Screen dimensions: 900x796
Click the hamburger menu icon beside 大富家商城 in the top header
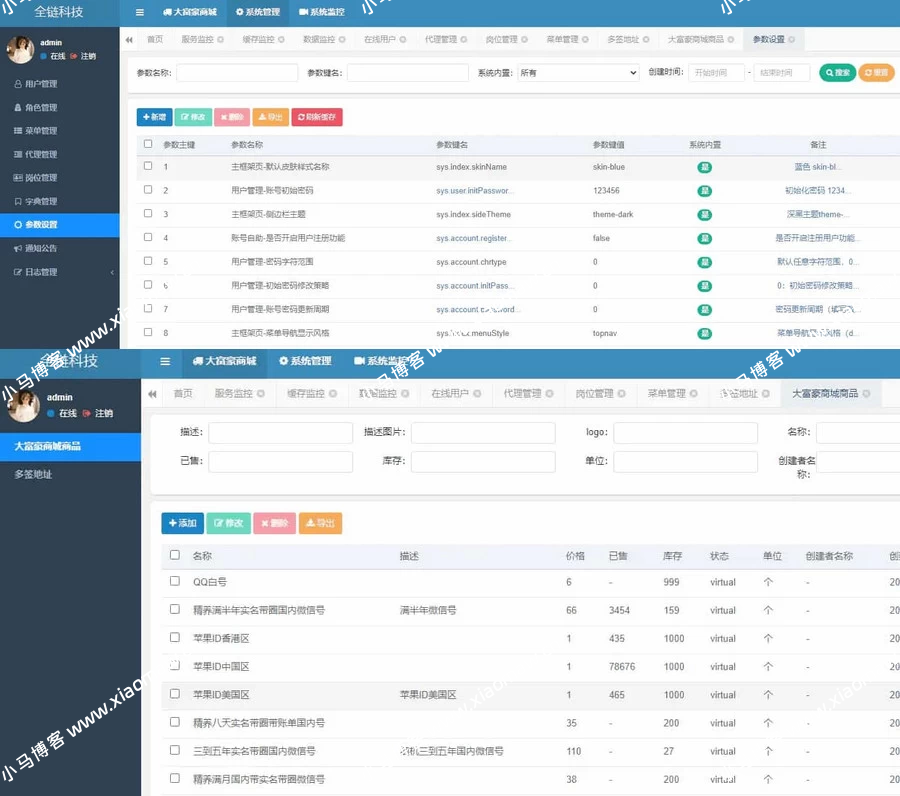pos(139,13)
